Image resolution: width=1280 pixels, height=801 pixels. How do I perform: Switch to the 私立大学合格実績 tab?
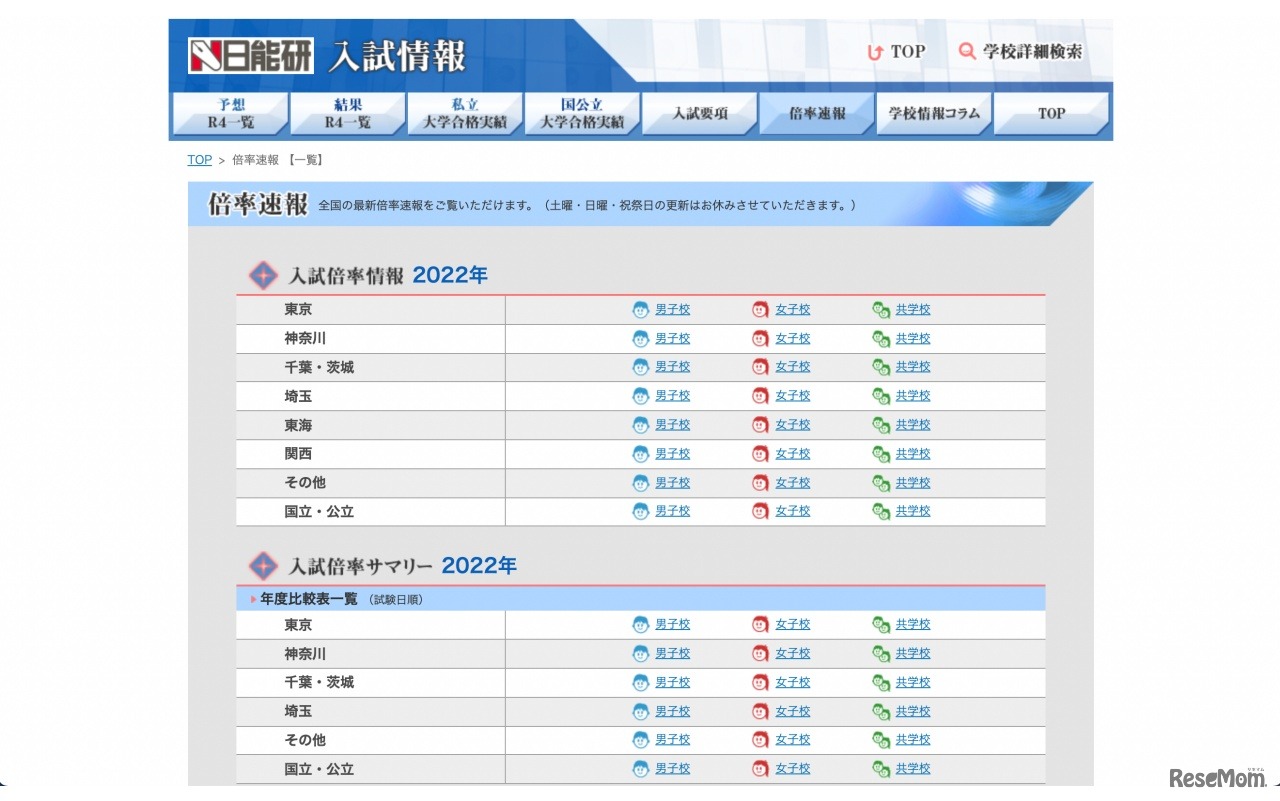click(464, 114)
